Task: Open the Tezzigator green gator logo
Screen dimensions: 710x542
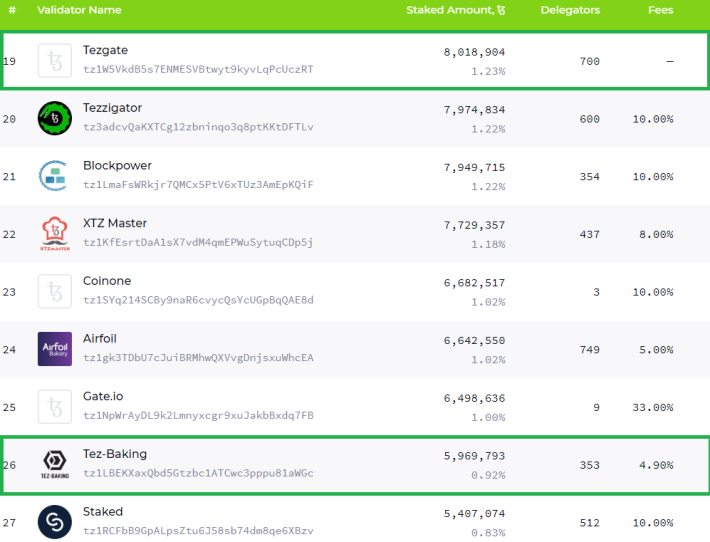Action: click(55, 118)
